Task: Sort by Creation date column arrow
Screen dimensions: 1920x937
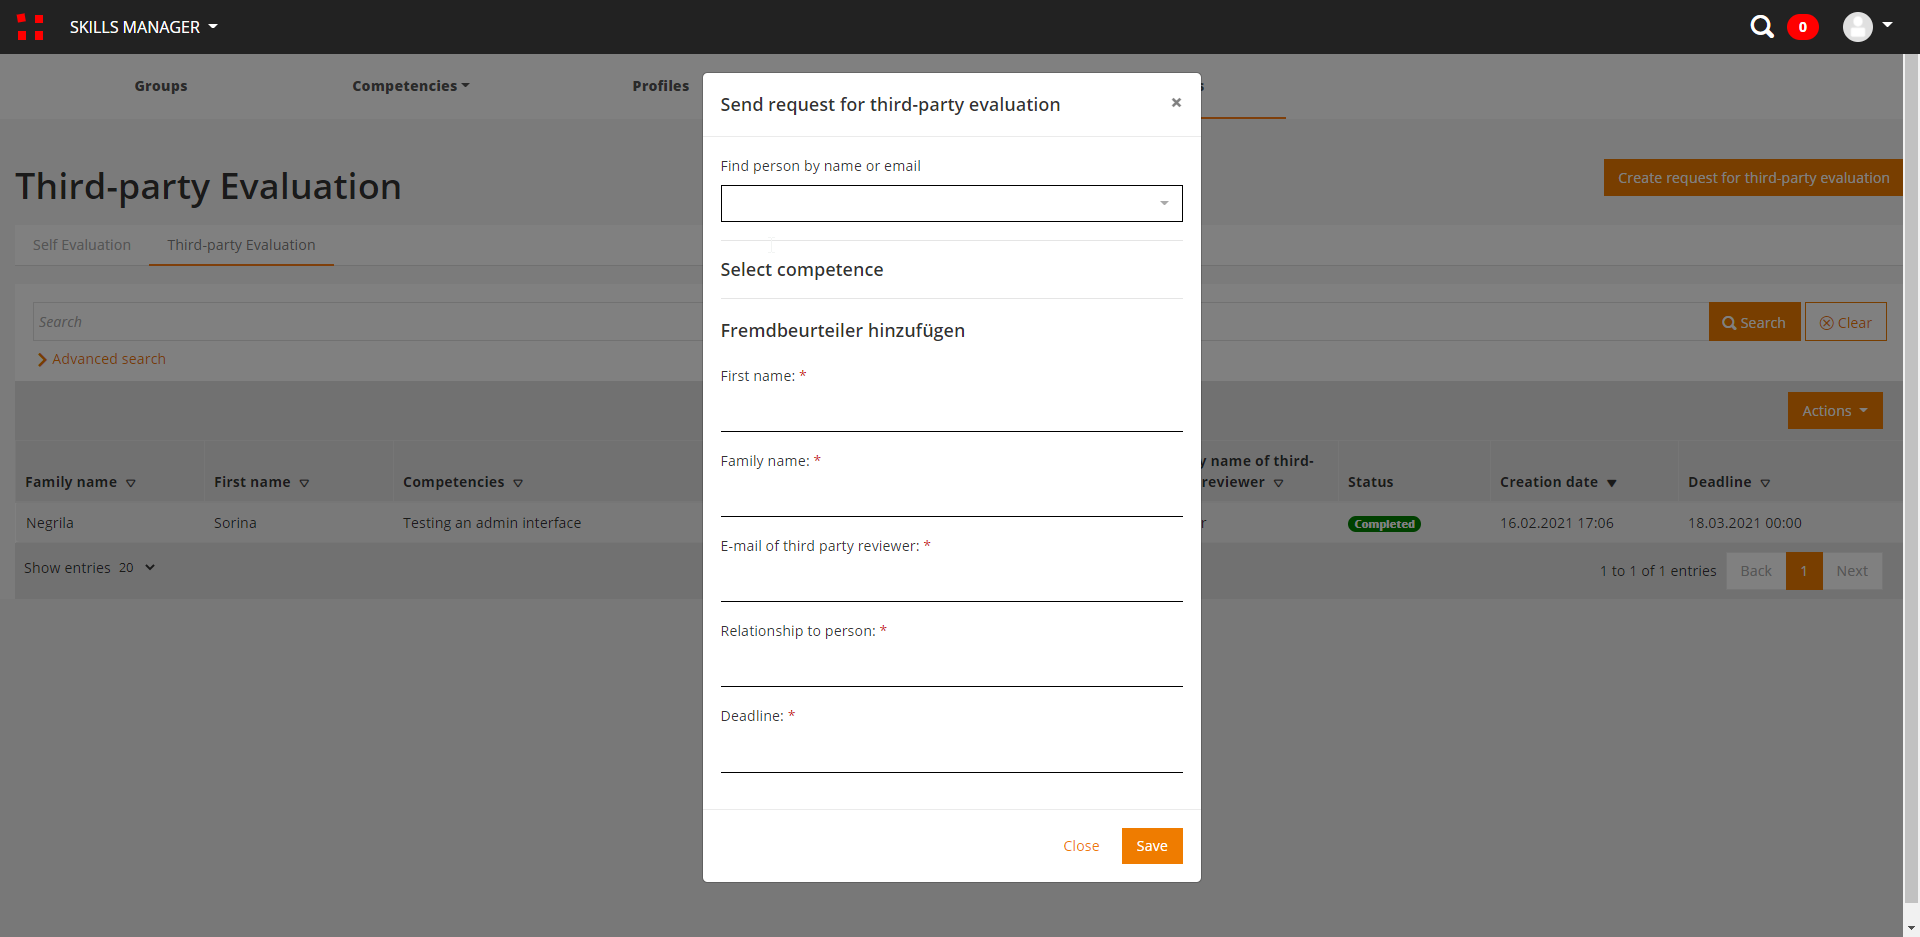Action: [1611, 483]
